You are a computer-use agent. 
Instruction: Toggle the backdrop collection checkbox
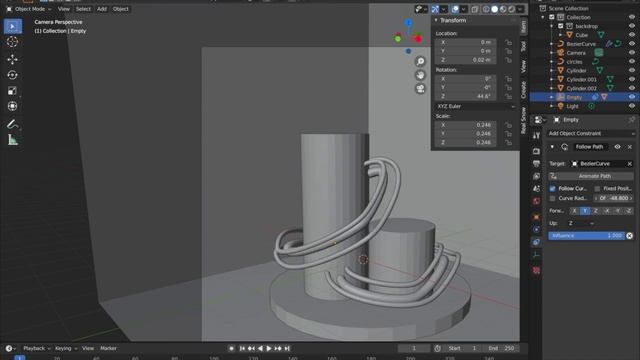561,26
